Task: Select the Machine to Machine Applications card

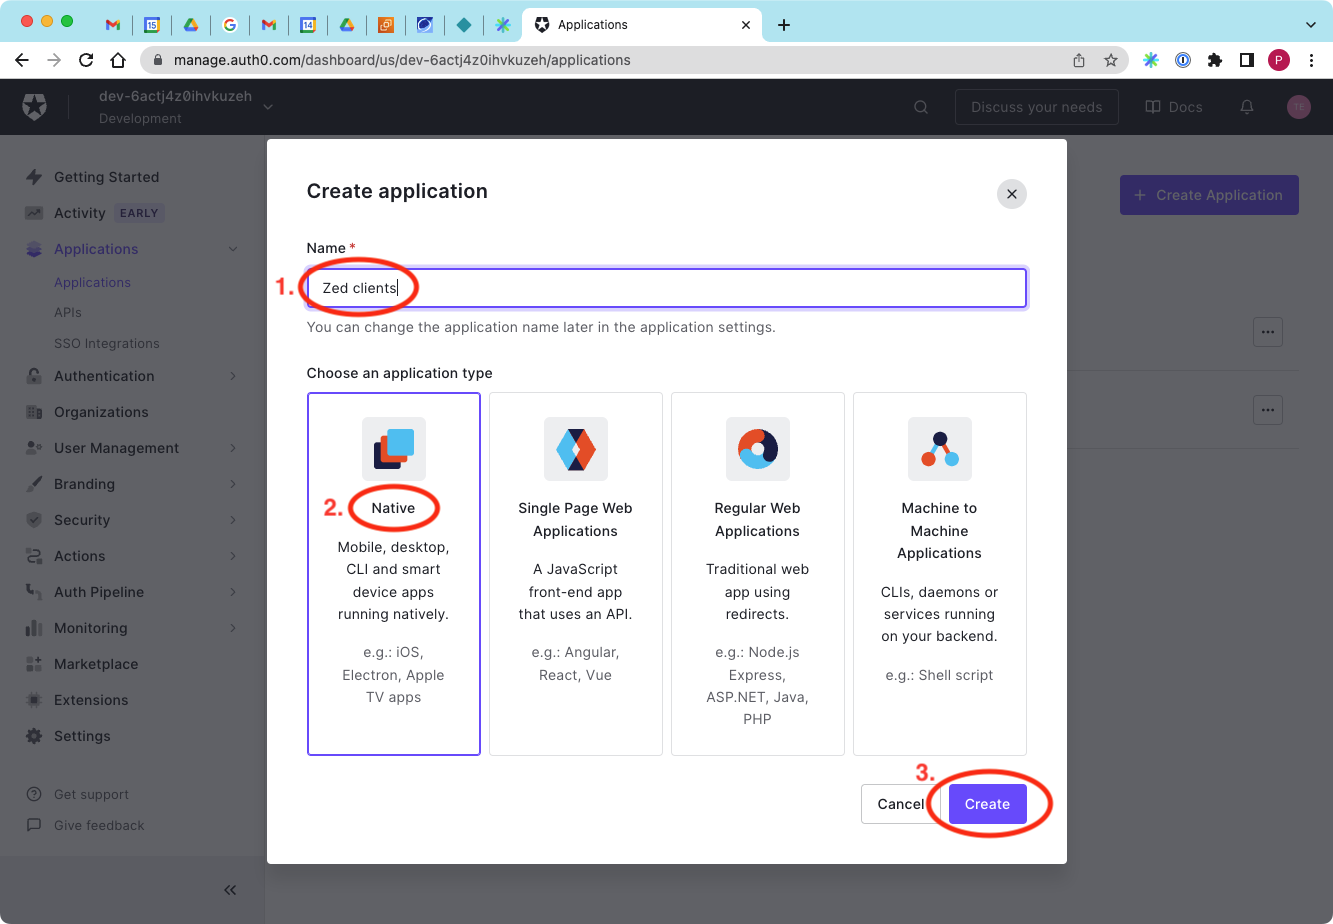Action: click(x=940, y=574)
